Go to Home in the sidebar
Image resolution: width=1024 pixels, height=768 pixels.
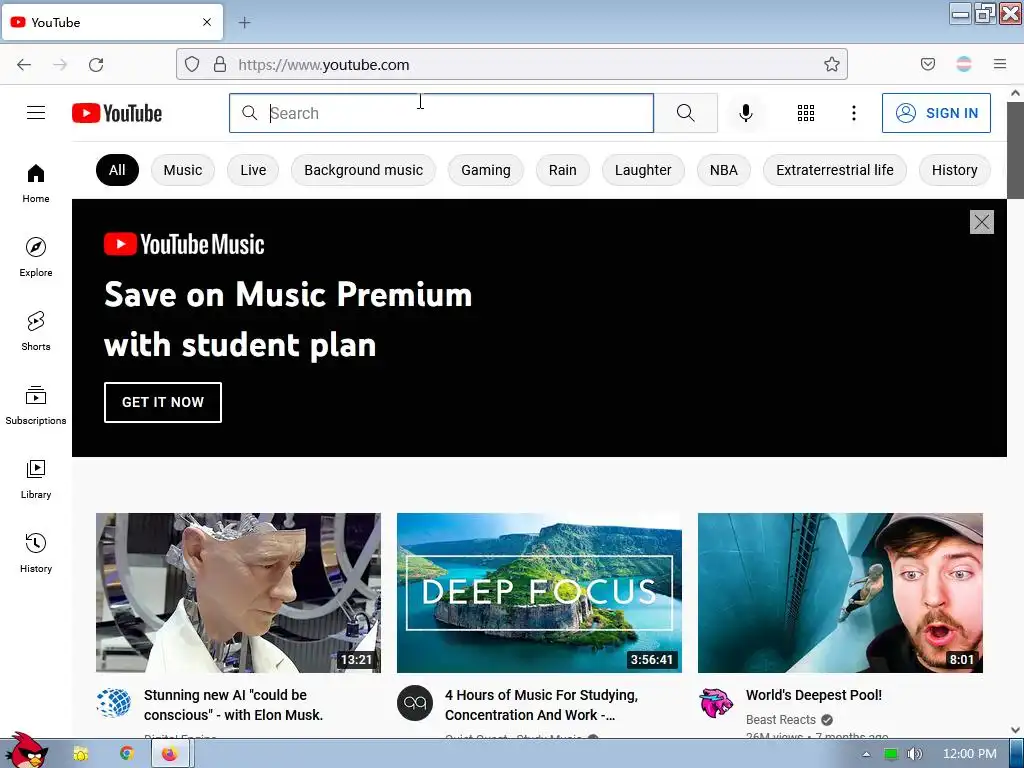click(36, 184)
